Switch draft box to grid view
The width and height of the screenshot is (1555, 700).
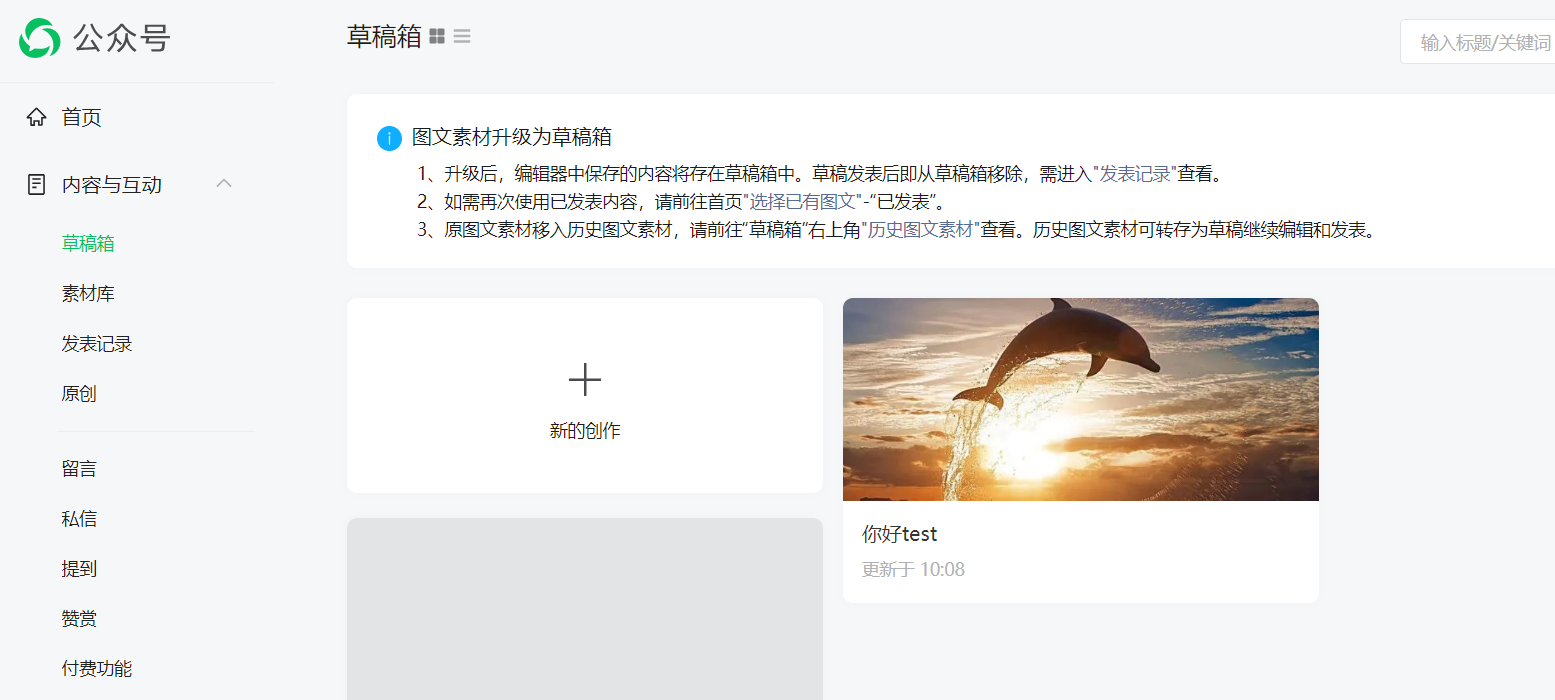coord(437,36)
